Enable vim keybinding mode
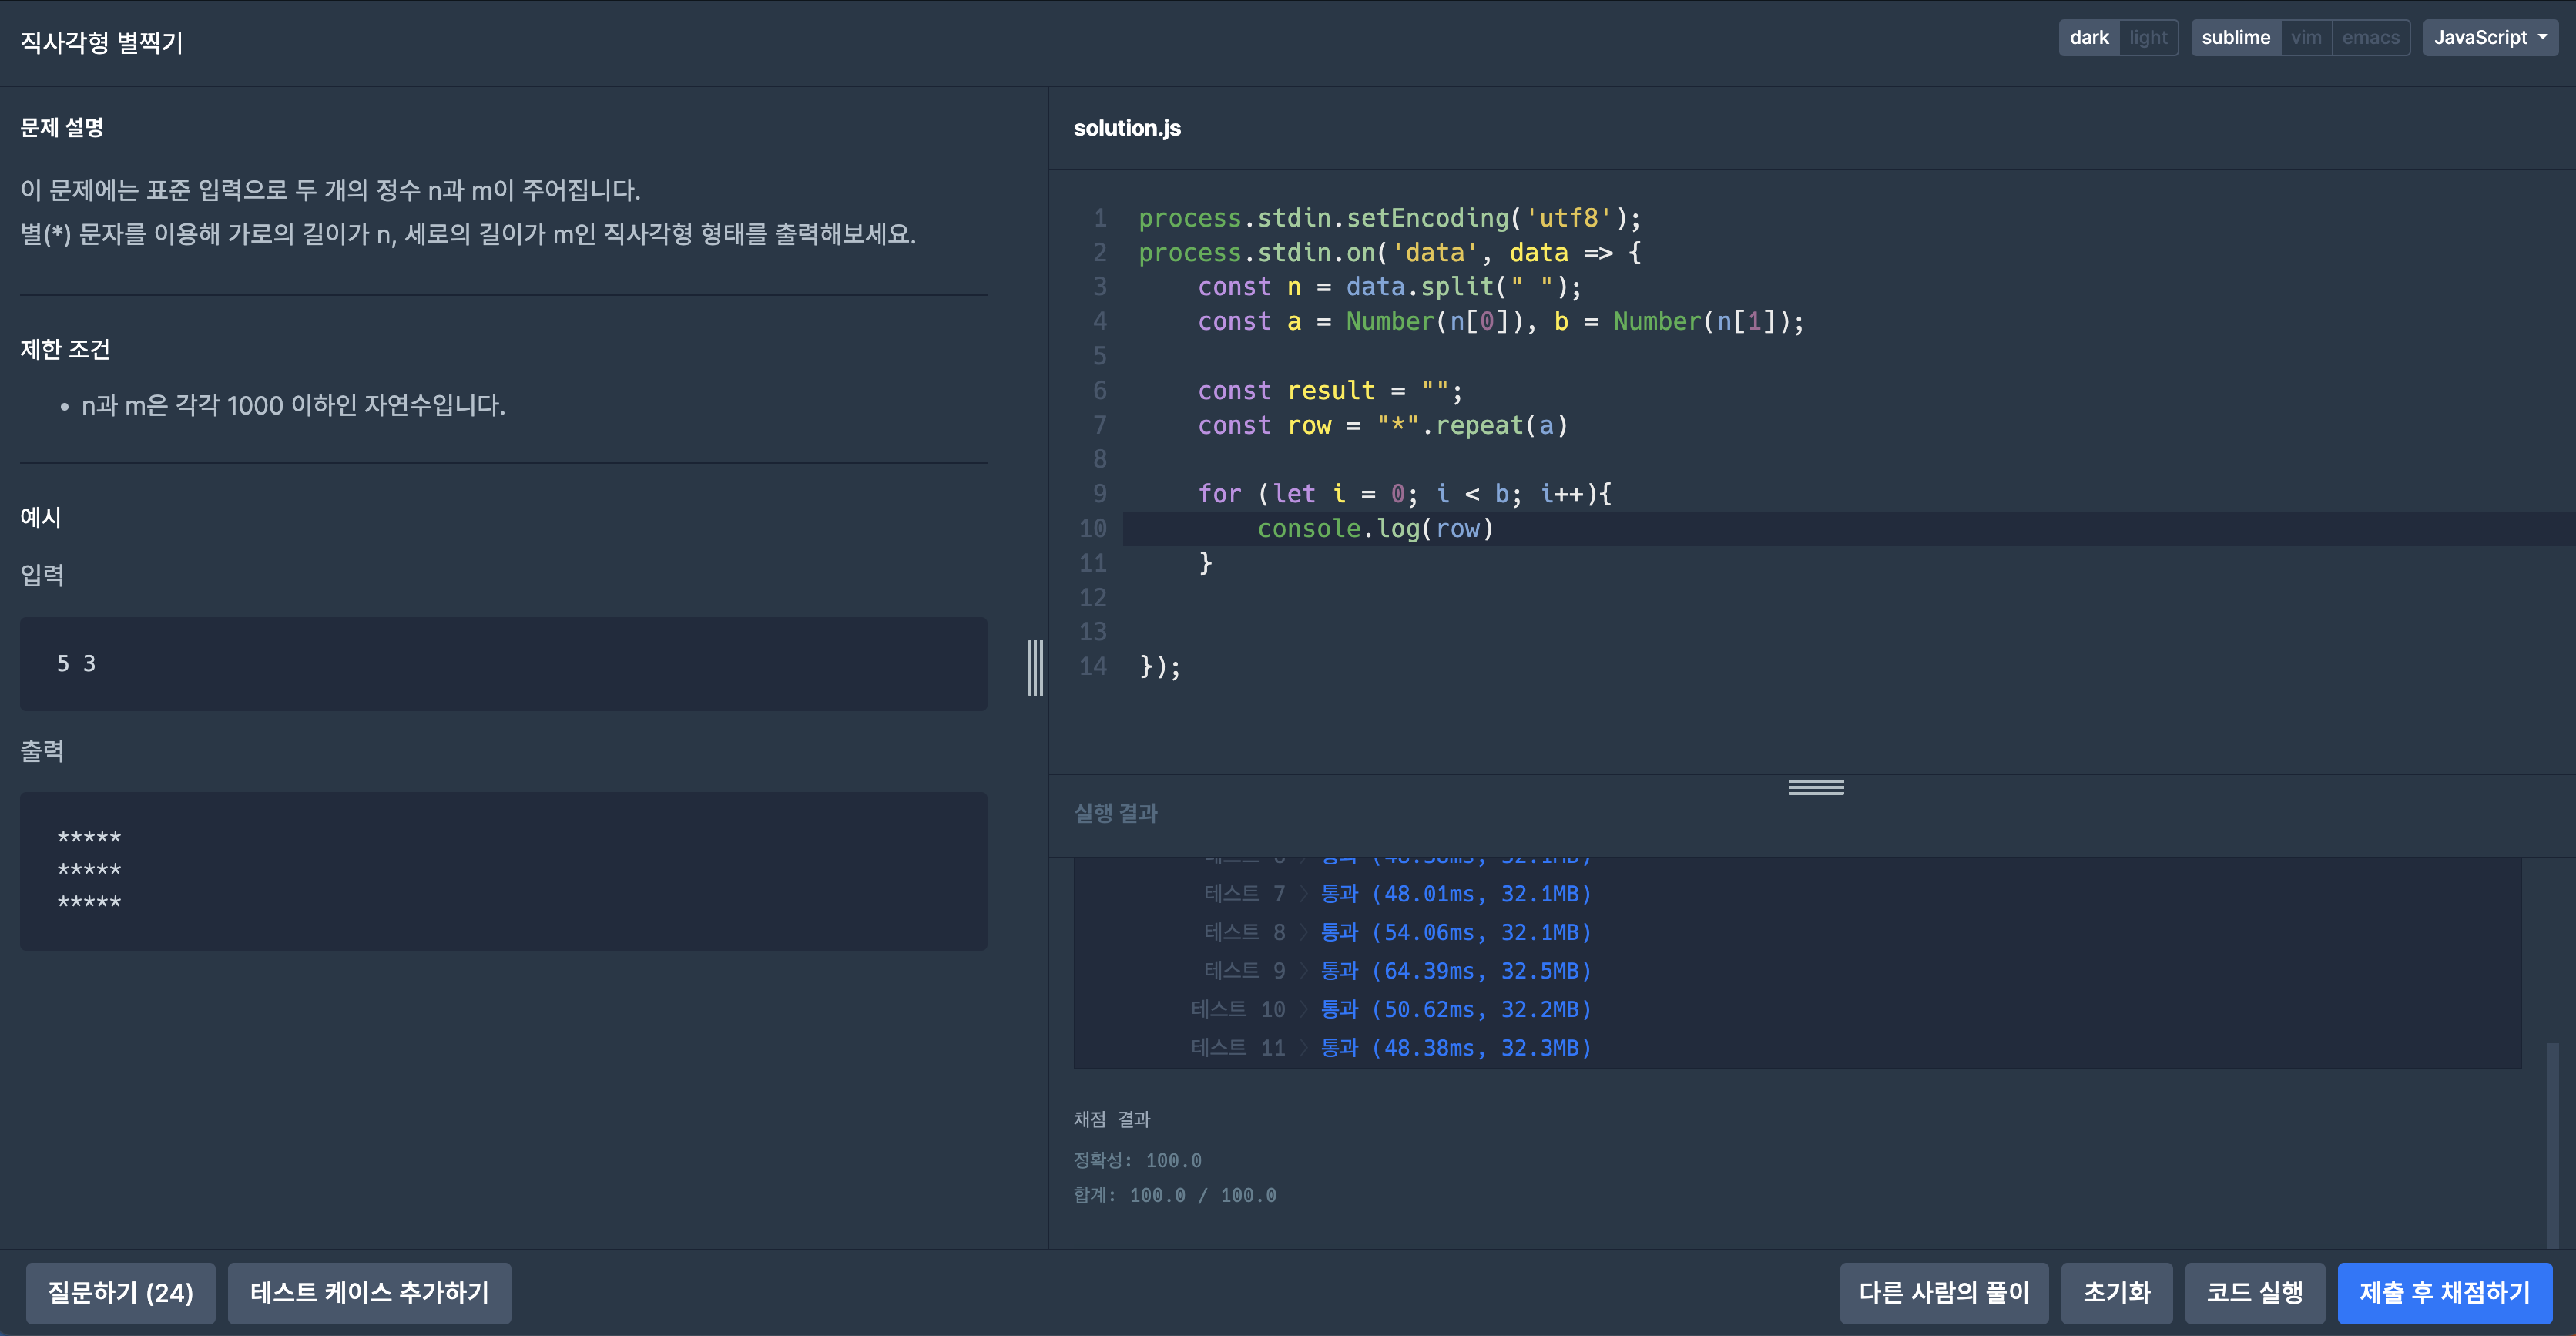The width and height of the screenshot is (2576, 1336). [x=2305, y=38]
